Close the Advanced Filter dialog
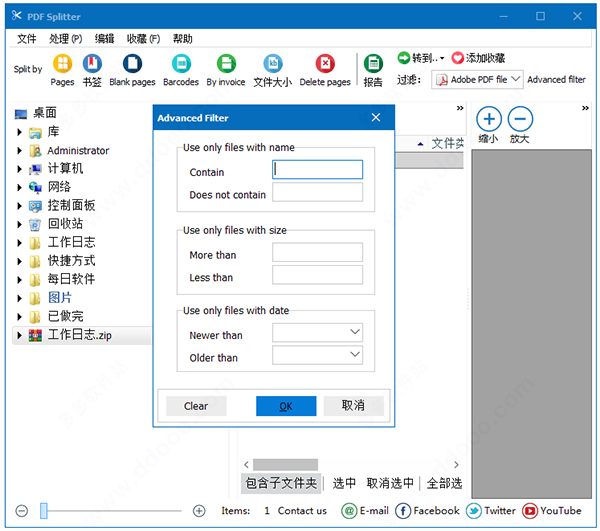Image resolution: width=600 pixels, height=531 pixels. pyautogui.click(x=376, y=117)
